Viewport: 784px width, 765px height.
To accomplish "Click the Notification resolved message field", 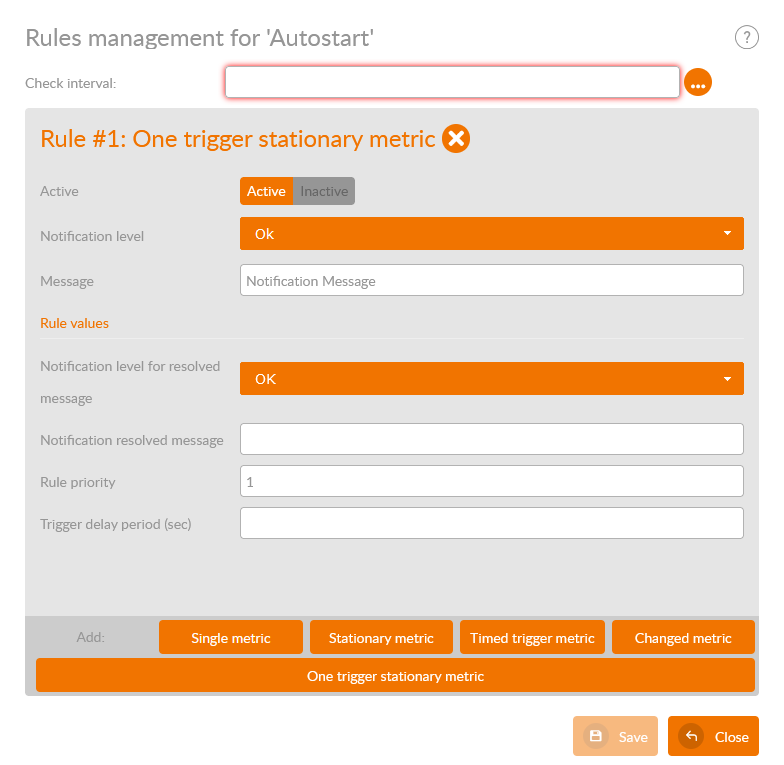I will [x=491, y=439].
